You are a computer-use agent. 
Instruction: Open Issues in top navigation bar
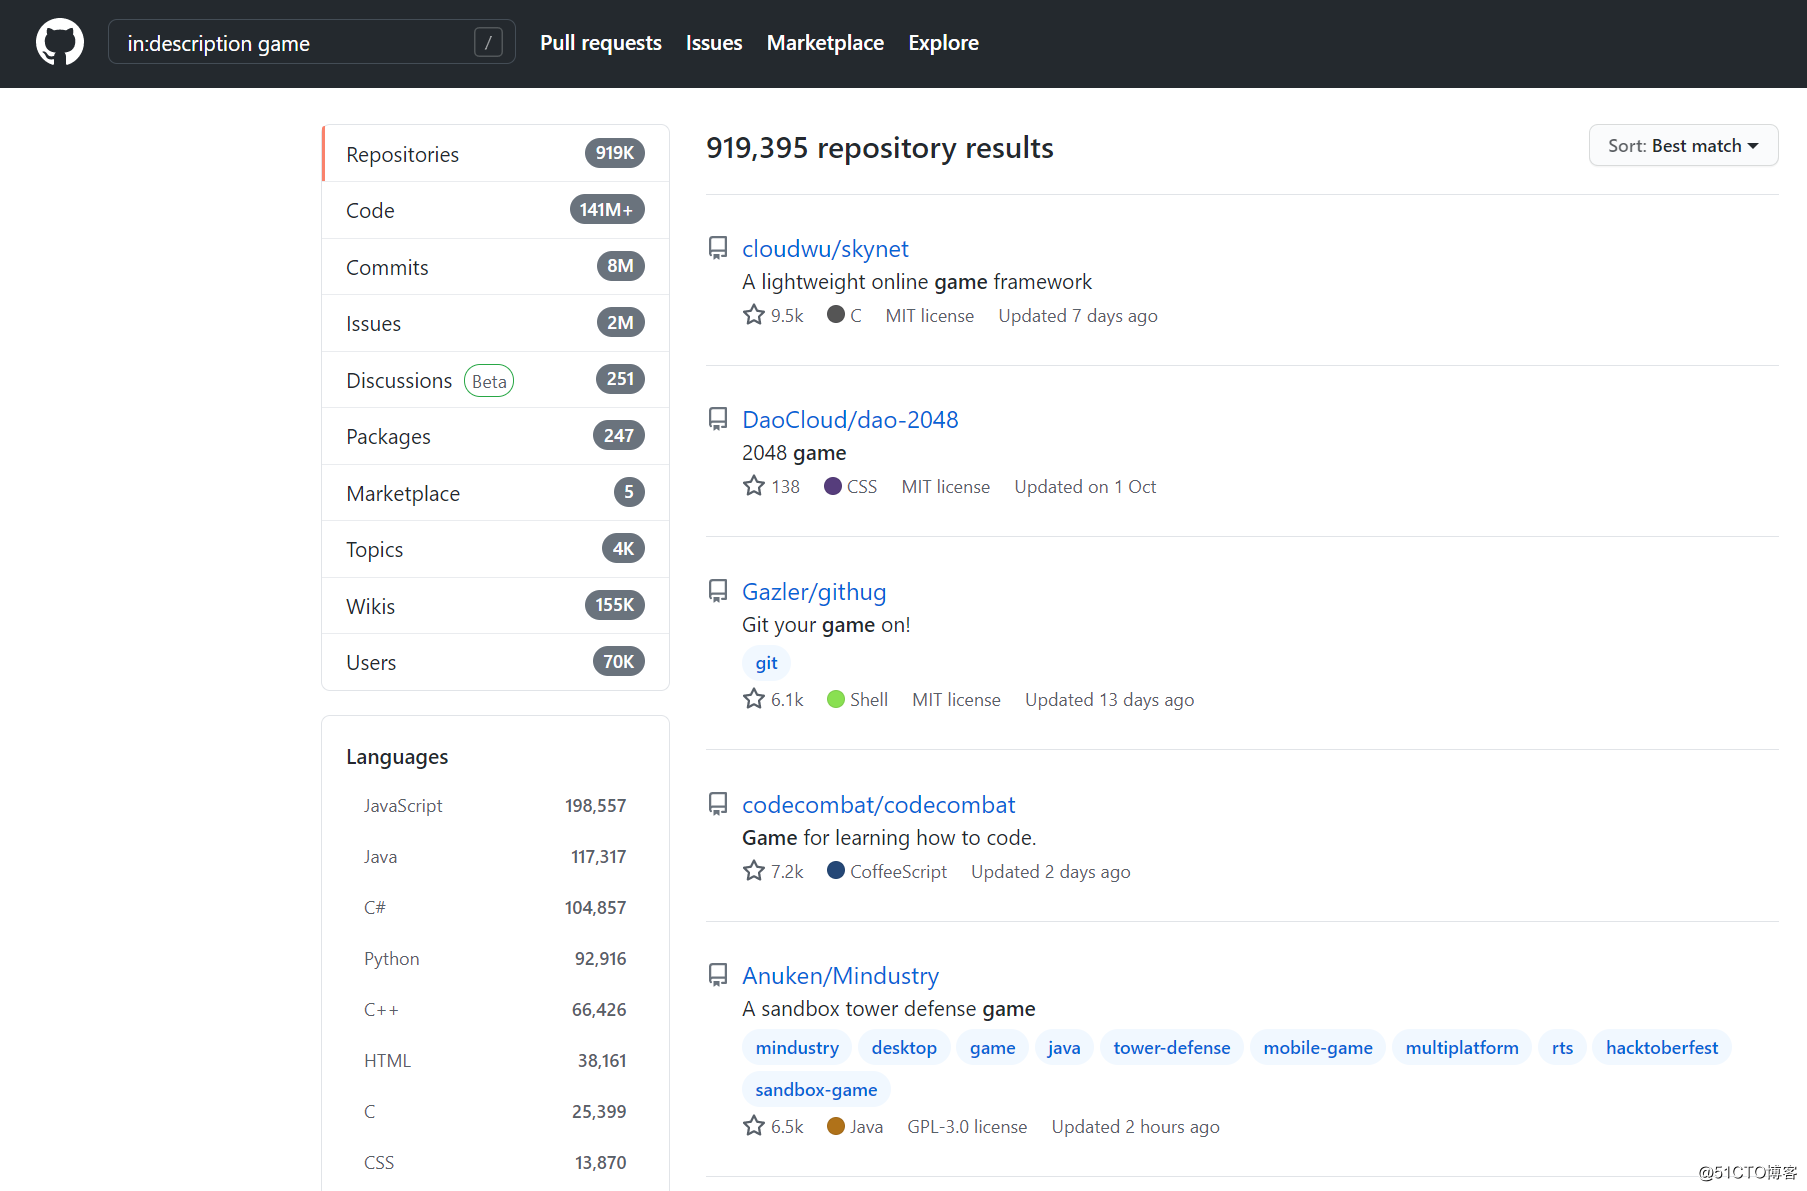(714, 43)
